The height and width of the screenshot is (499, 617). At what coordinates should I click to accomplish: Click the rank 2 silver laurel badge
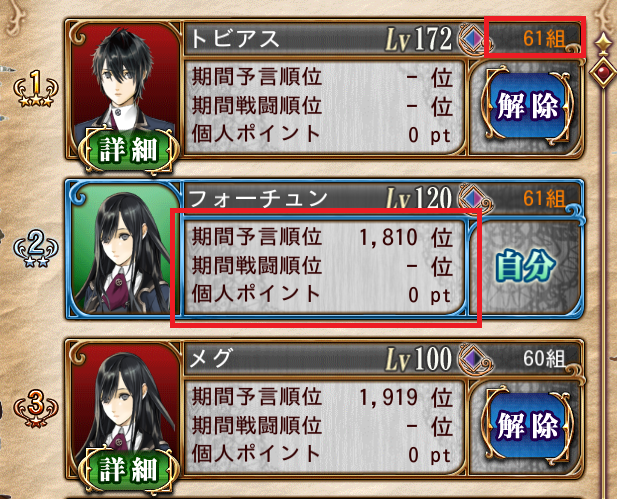point(36,249)
